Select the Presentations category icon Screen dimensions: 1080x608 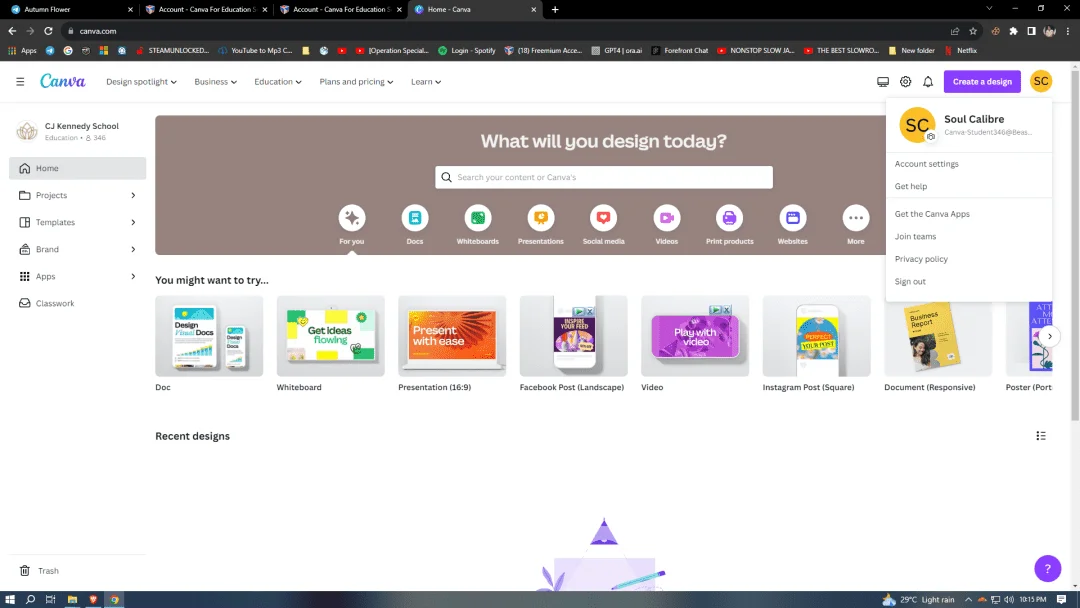pos(541,218)
